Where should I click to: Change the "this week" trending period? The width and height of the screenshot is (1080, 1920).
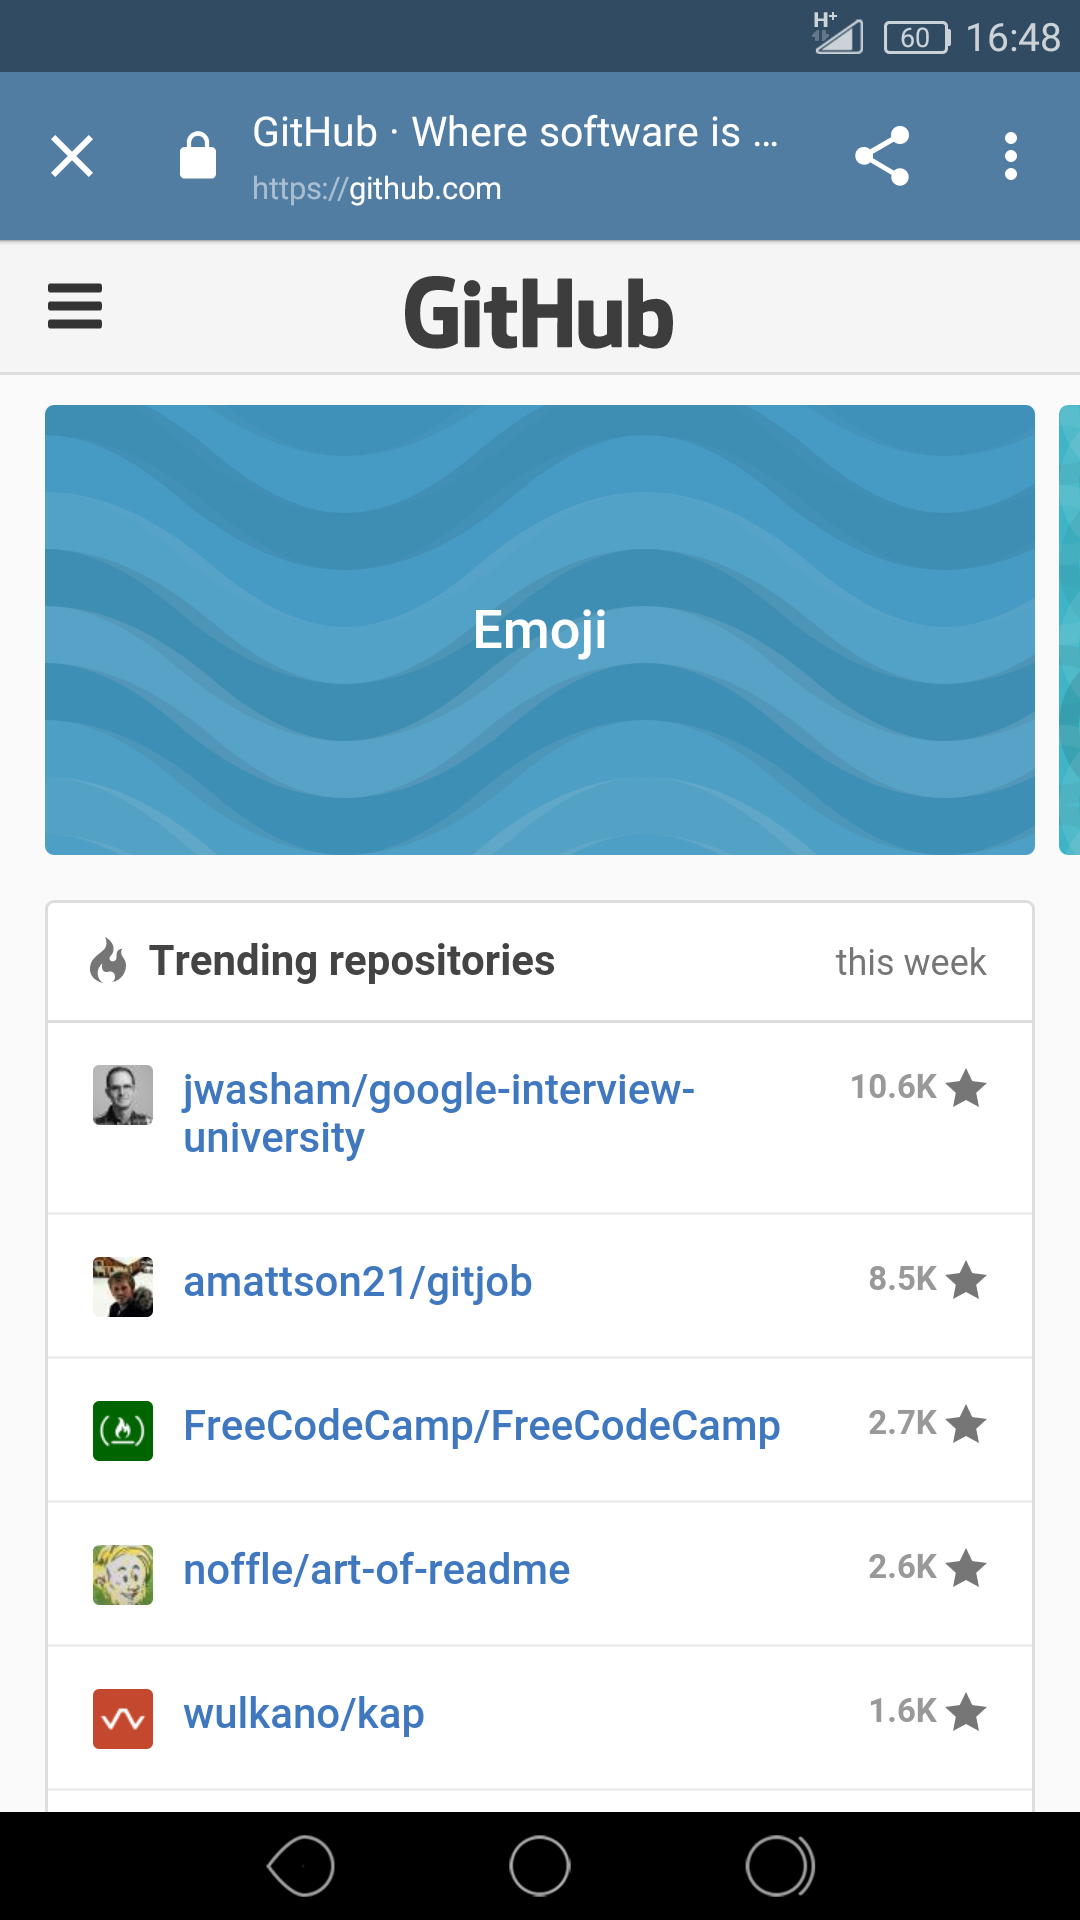point(910,962)
